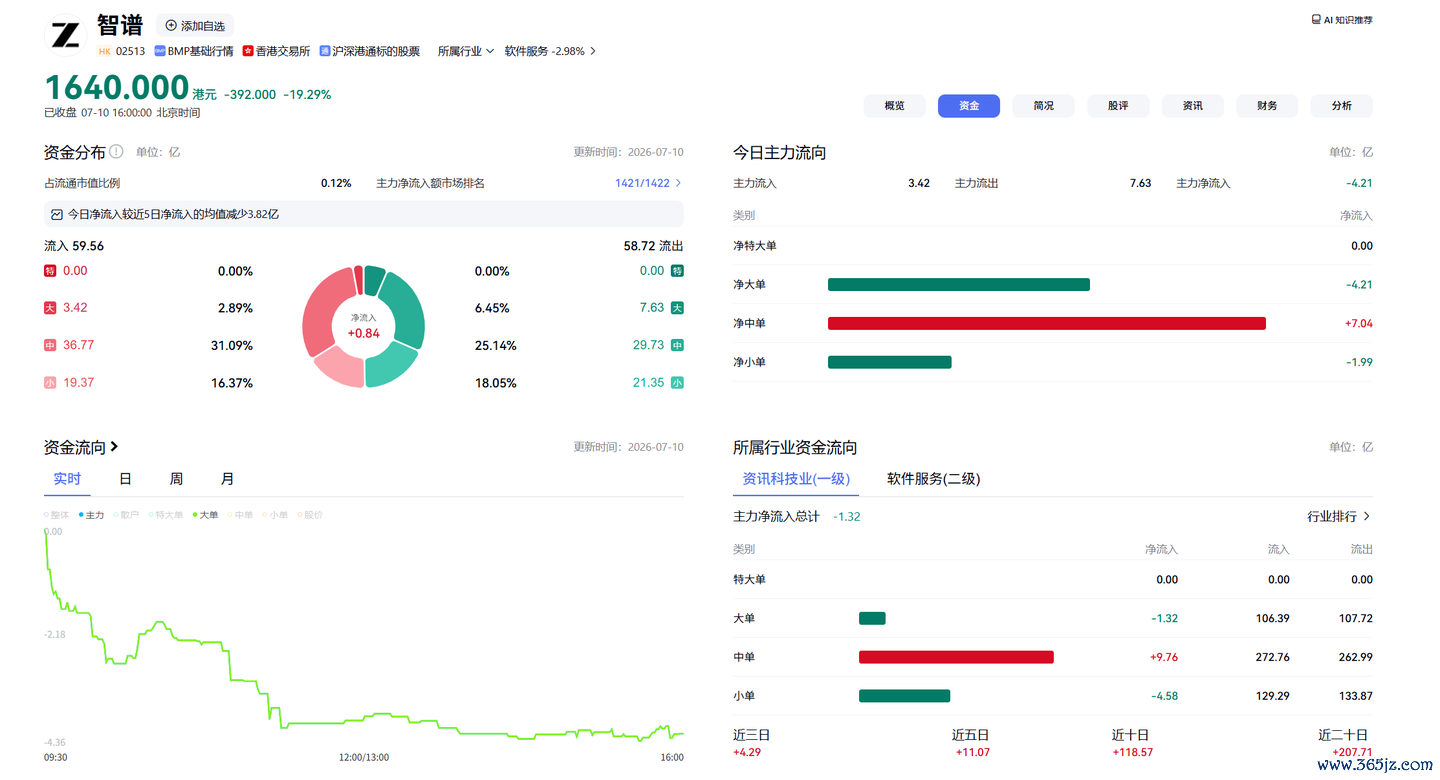
Task: Click the green 小单 industry bar for -4.58
Action: point(904,696)
